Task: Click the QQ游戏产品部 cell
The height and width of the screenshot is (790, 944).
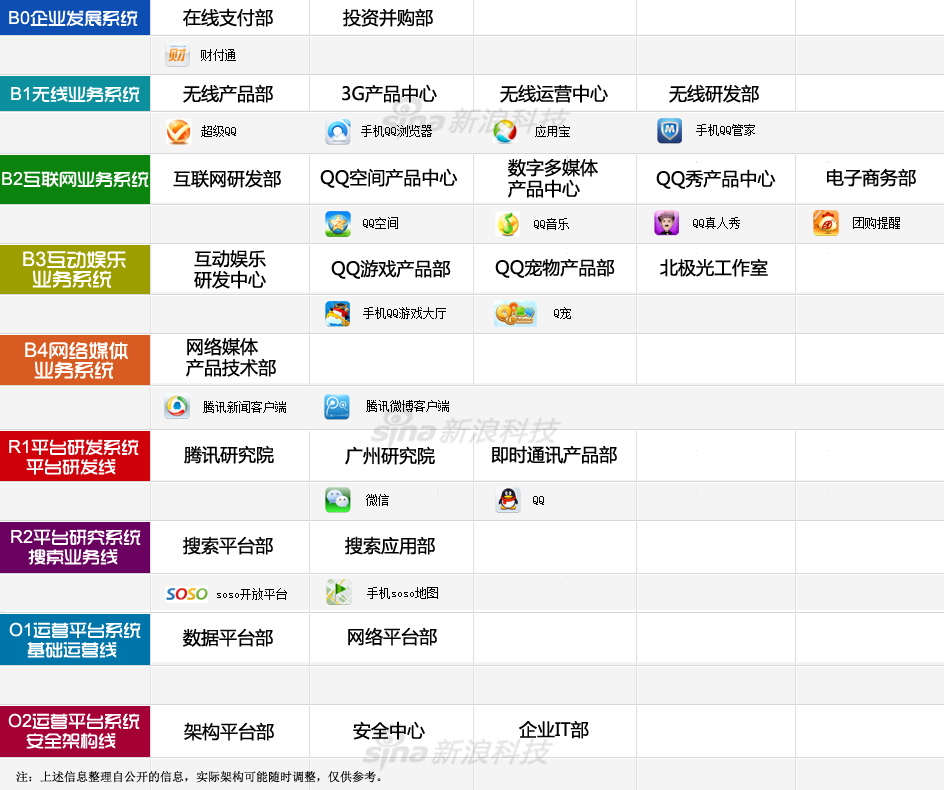Action: 391,269
